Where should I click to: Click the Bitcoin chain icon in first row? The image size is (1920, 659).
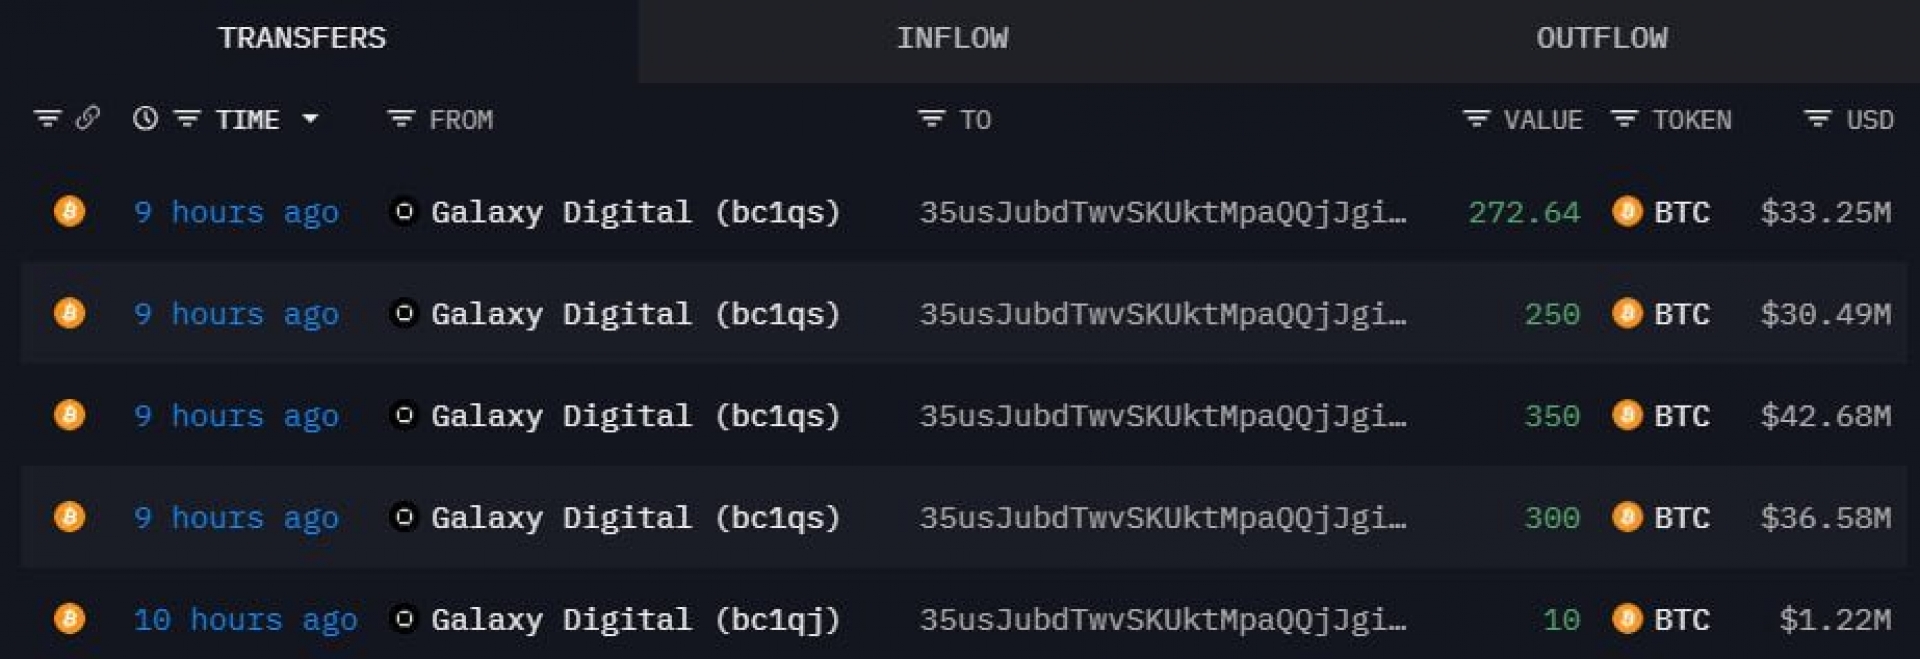click(69, 212)
